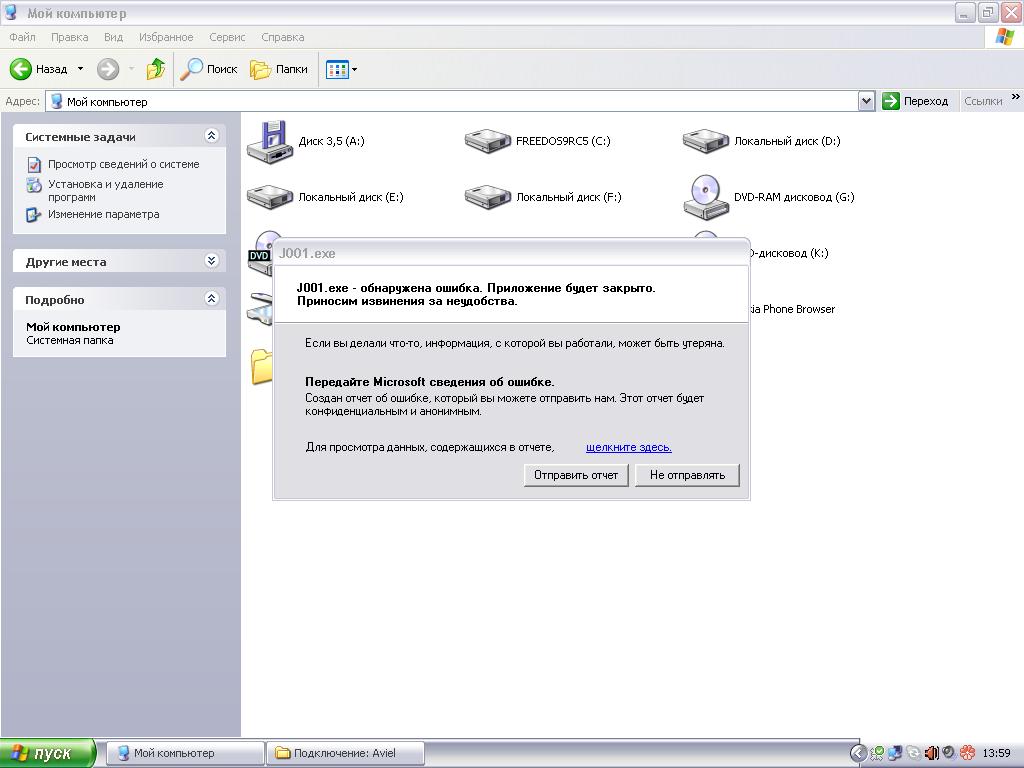Click the Поиск search toolbar button
The height and width of the screenshot is (768, 1024).
point(209,69)
